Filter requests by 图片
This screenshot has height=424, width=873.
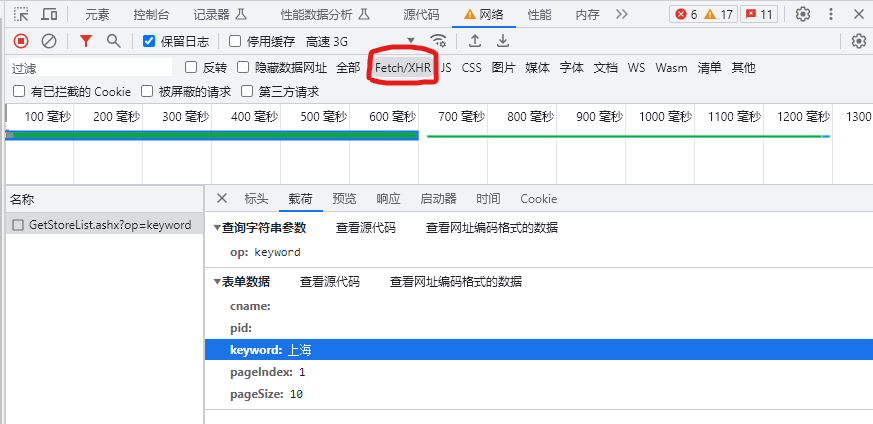(x=503, y=68)
